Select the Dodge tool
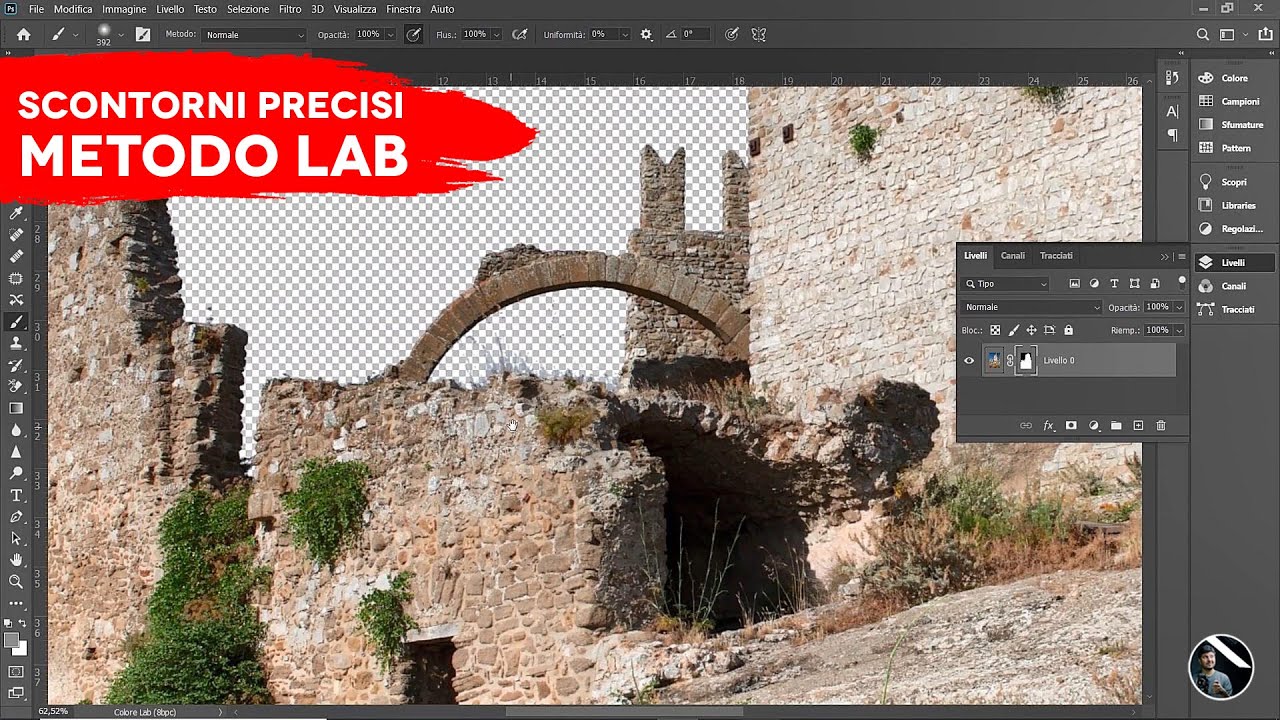 click(16, 473)
